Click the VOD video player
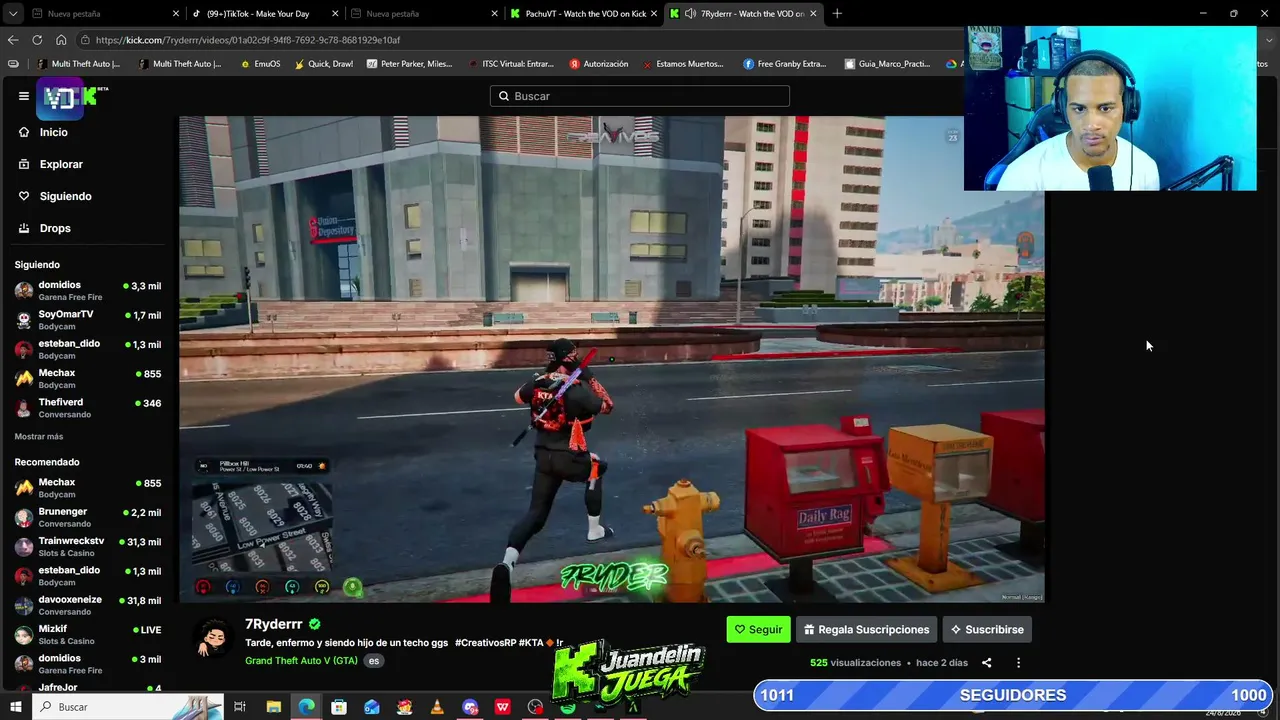 click(612, 359)
